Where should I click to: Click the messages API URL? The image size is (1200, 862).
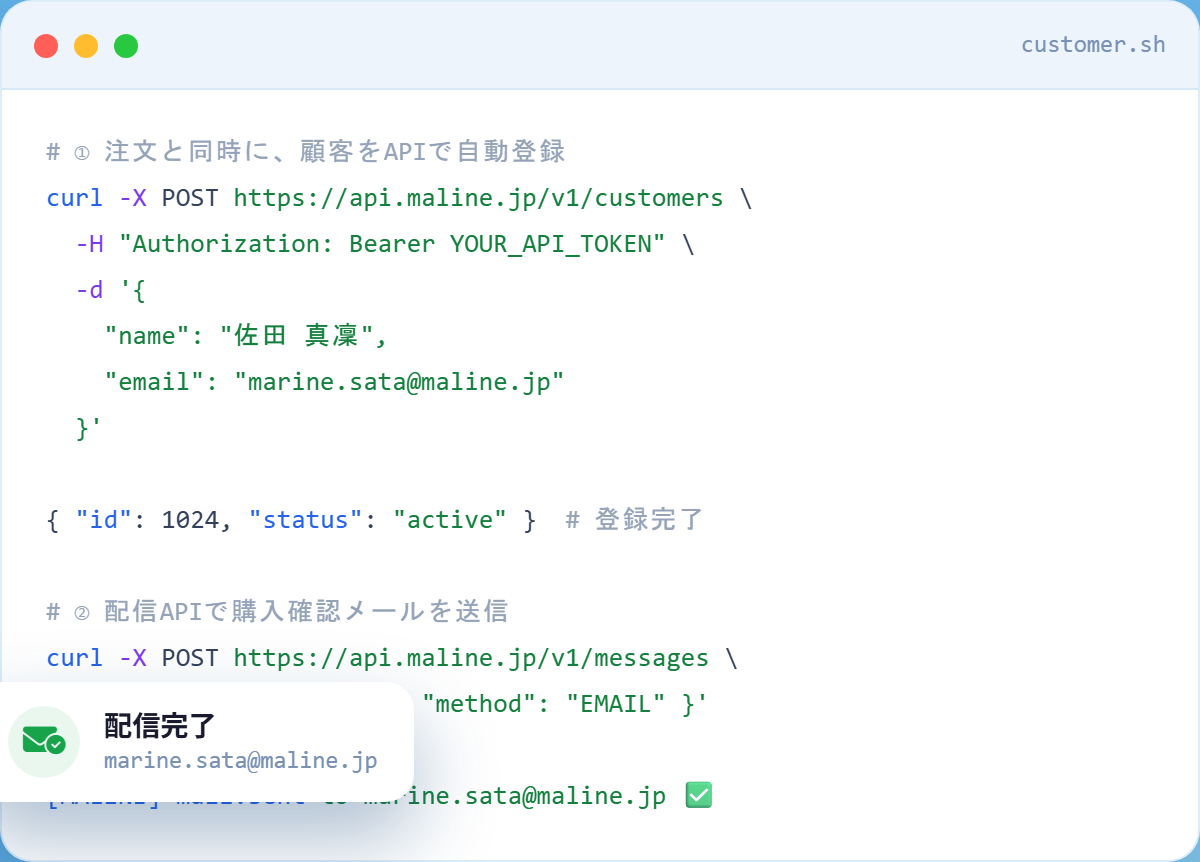pyautogui.click(x=471, y=658)
